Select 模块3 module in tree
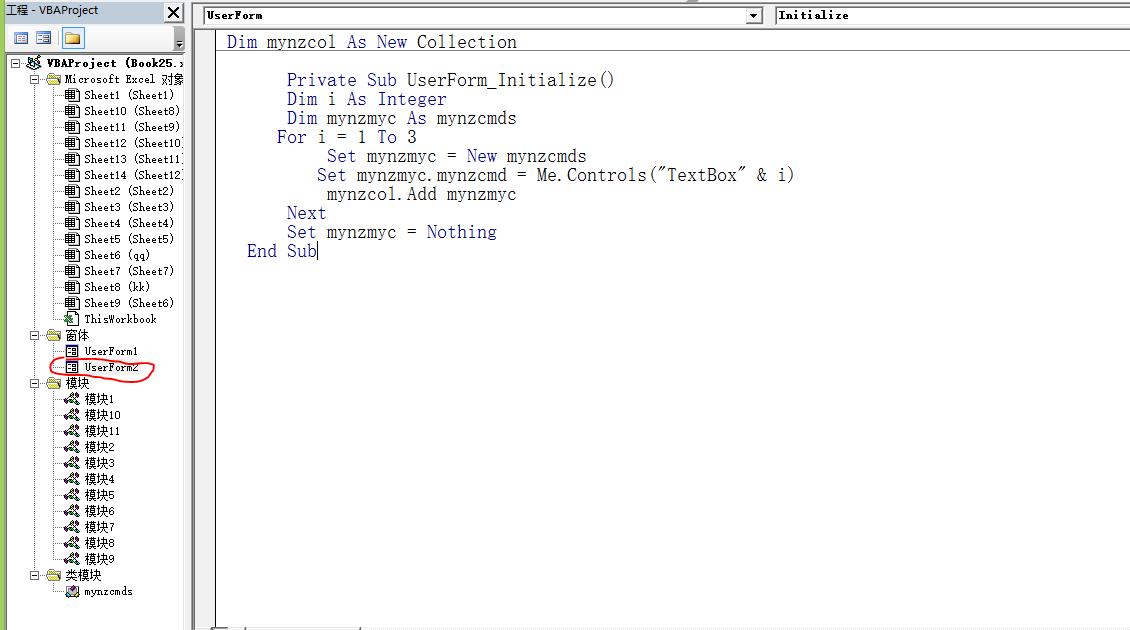1130x630 pixels. (99, 463)
